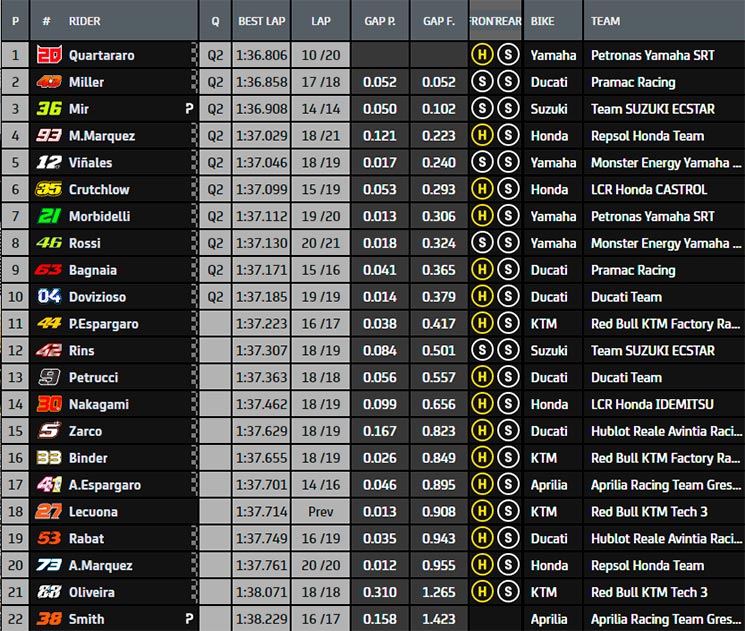This screenshot has width=745, height=631.
Task: Click gap value 0.310 for Oliveira
Action: tap(380, 592)
